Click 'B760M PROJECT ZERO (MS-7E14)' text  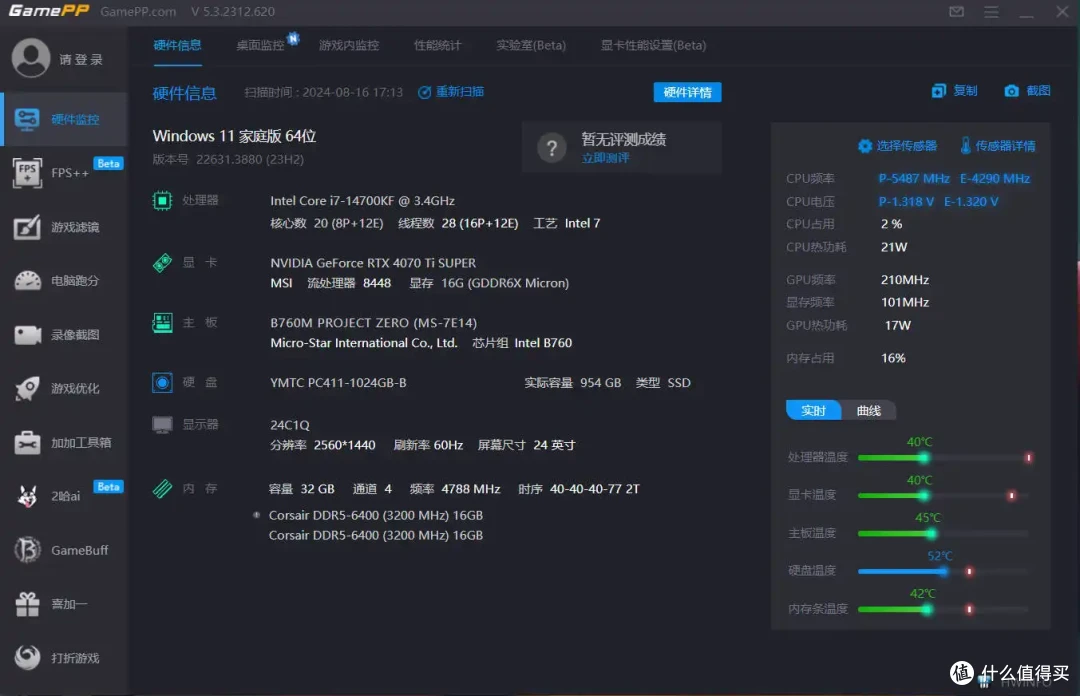pyautogui.click(x=373, y=323)
